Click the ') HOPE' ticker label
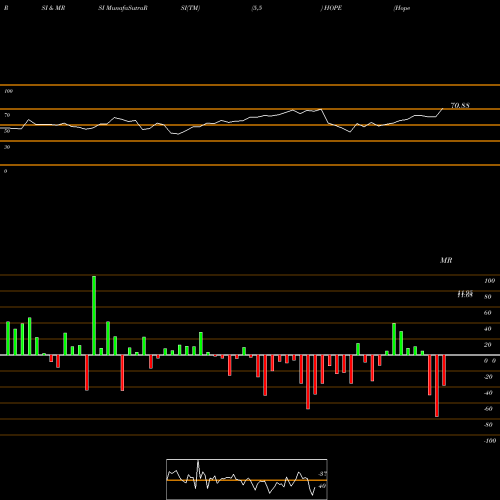This screenshot has width=500, height=500. [331, 8]
